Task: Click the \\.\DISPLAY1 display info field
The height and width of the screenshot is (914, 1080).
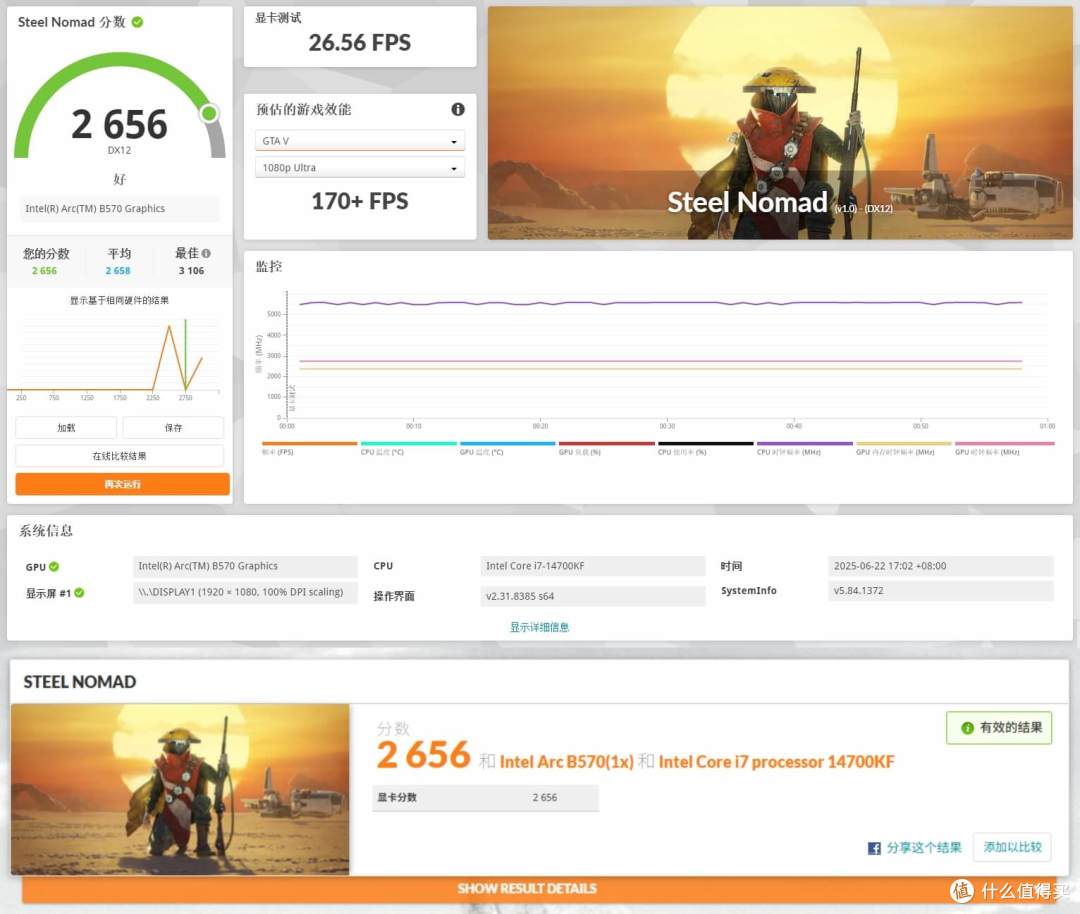Action: pyautogui.click(x=245, y=592)
